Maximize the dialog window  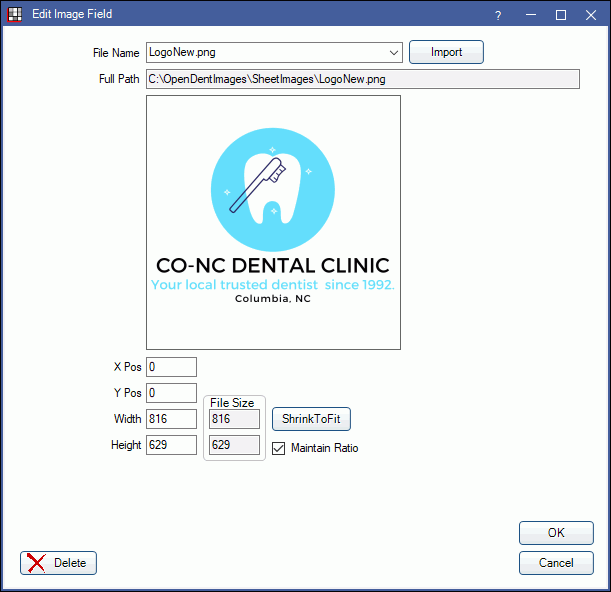point(561,15)
